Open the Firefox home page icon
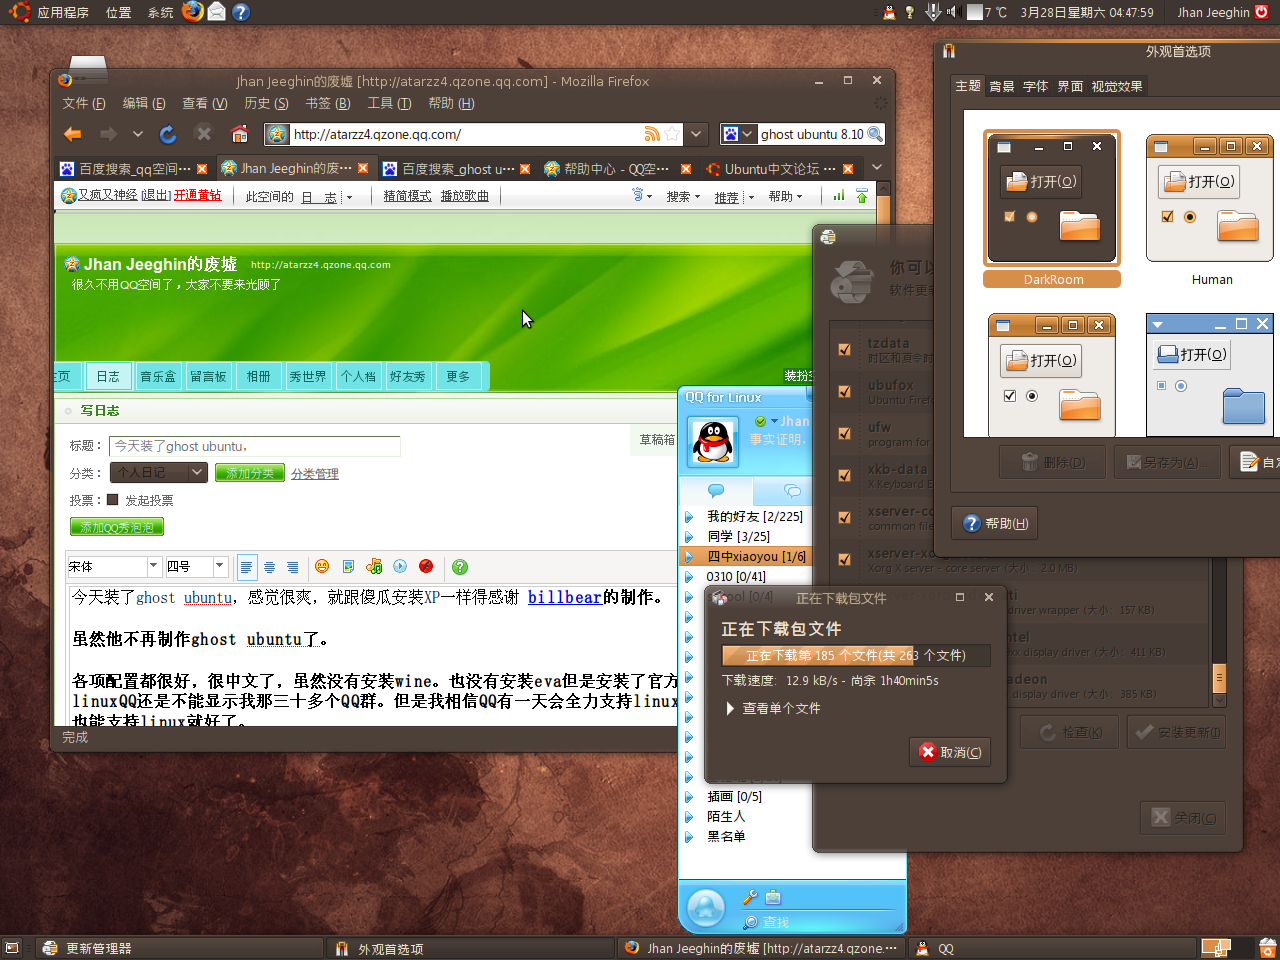Viewport: 1280px width, 960px height. tap(239, 134)
